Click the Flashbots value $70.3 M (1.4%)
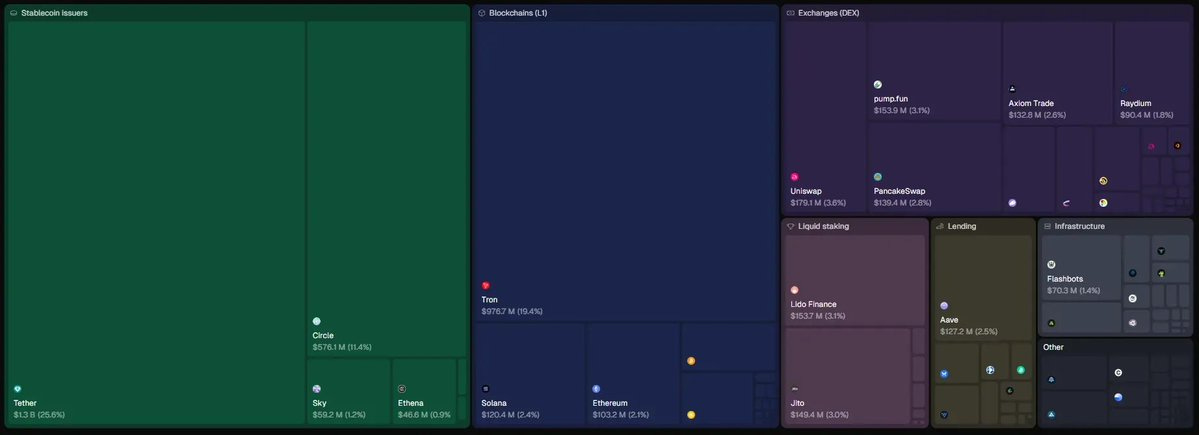This screenshot has height=435, width=1199. pyautogui.click(x=1074, y=291)
